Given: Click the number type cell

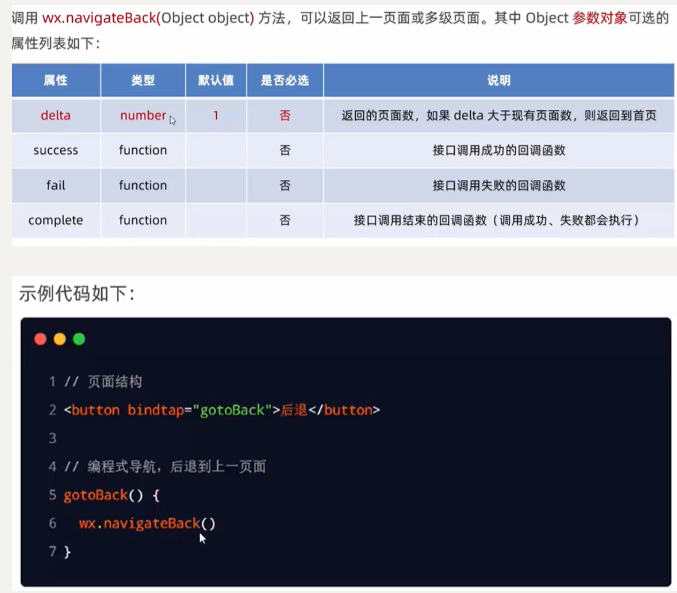Looking at the screenshot, I should pos(143,115).
